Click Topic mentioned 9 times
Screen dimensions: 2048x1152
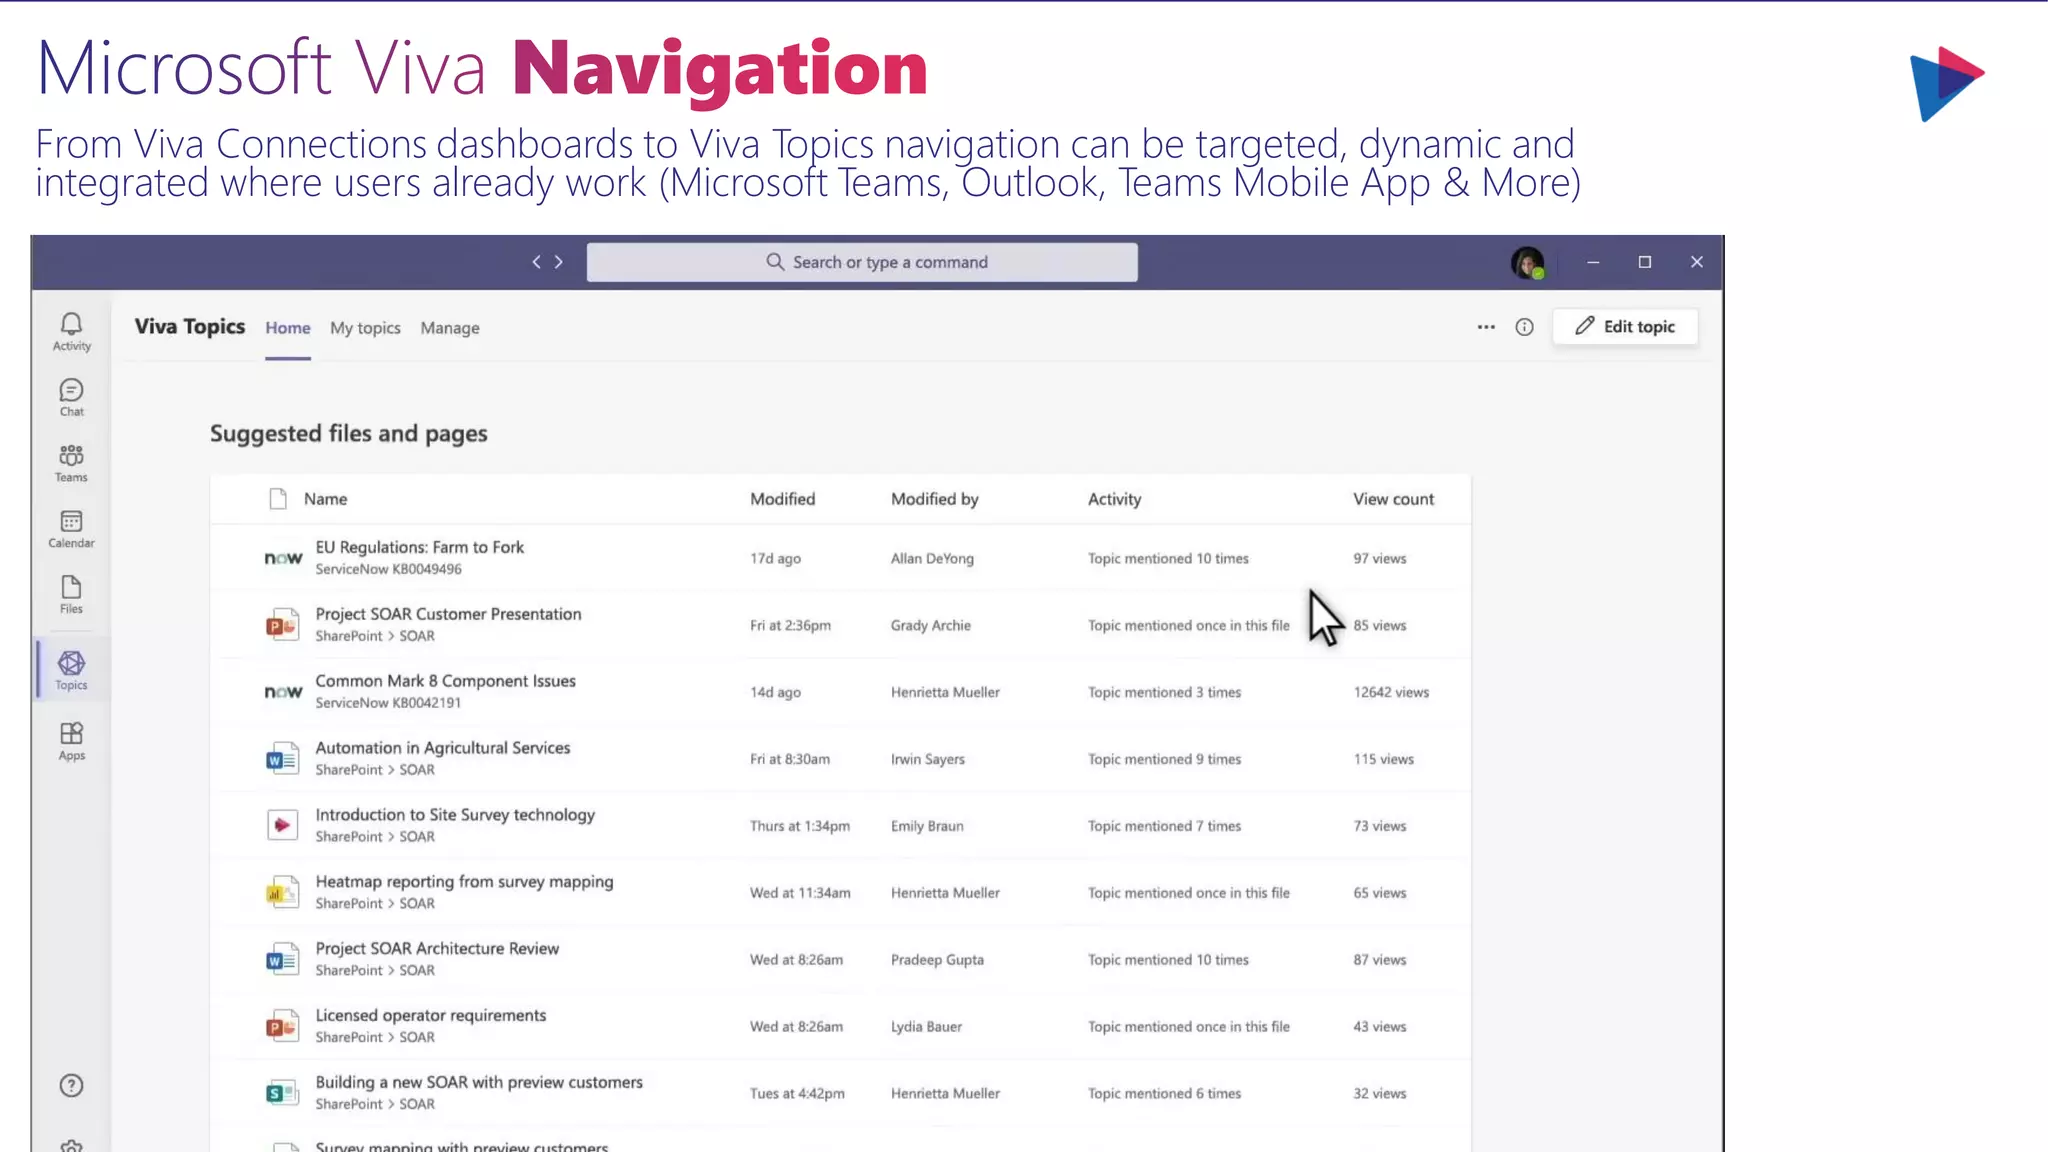pyautogui.click(x=1164, y=759)
